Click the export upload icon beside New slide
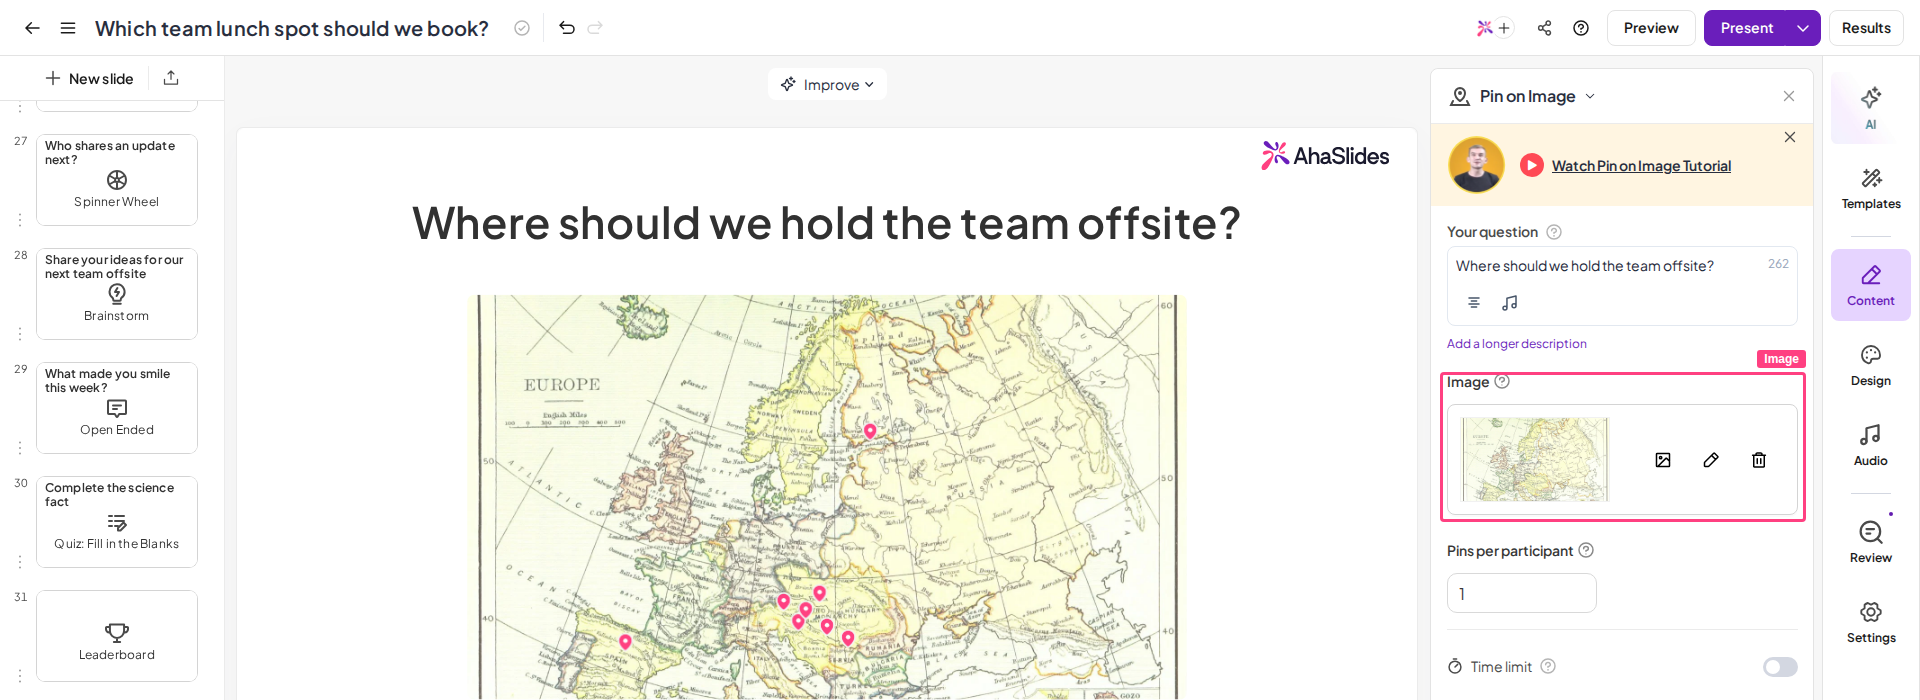1920x700 pixels. tap(171, 78)
